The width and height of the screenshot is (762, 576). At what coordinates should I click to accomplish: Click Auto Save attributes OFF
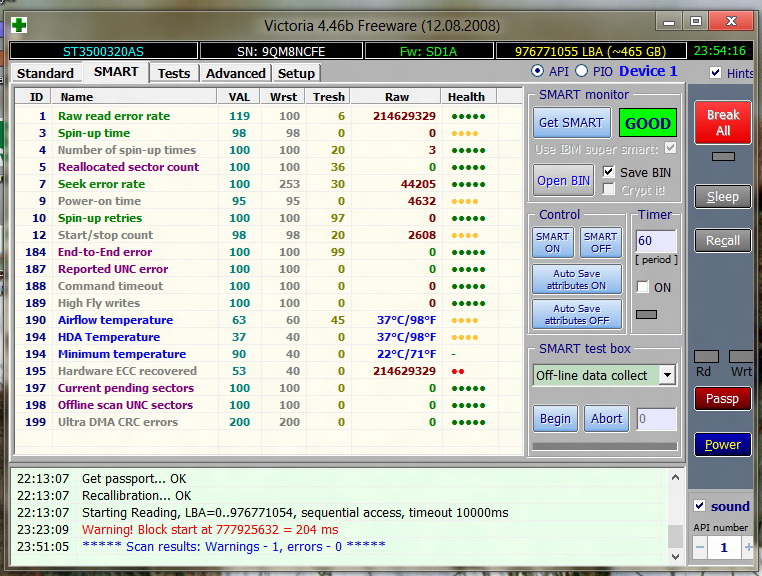pyautogui.click(x=576, y=314)
